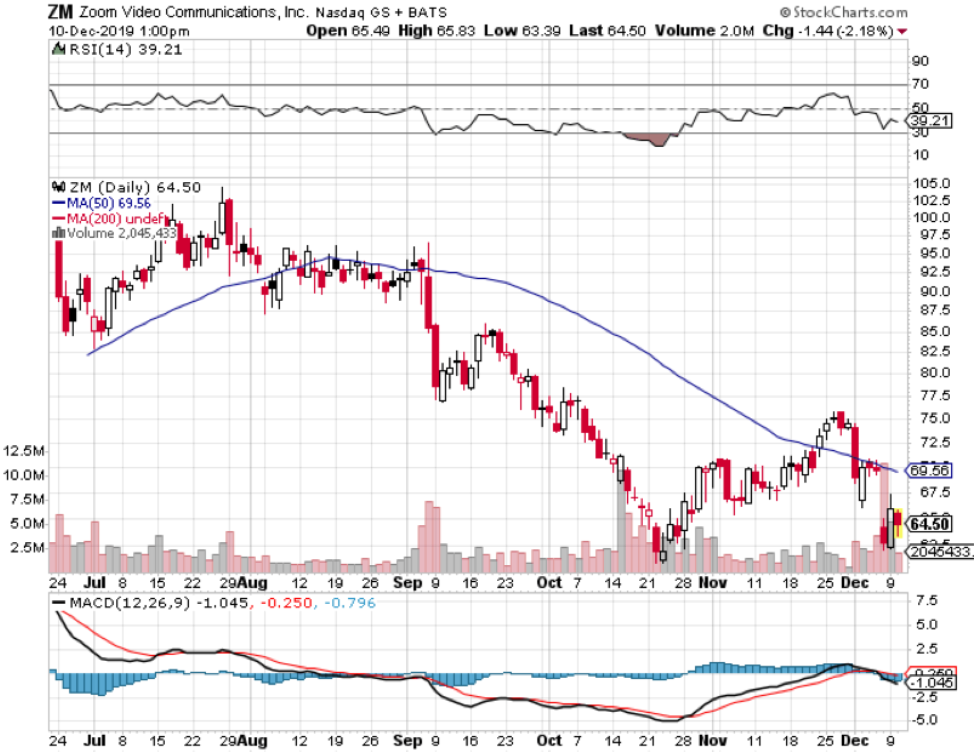Click the shaded oversold area on RSI
The height and width of the screenshot is (752, 974).
(651, 139)
